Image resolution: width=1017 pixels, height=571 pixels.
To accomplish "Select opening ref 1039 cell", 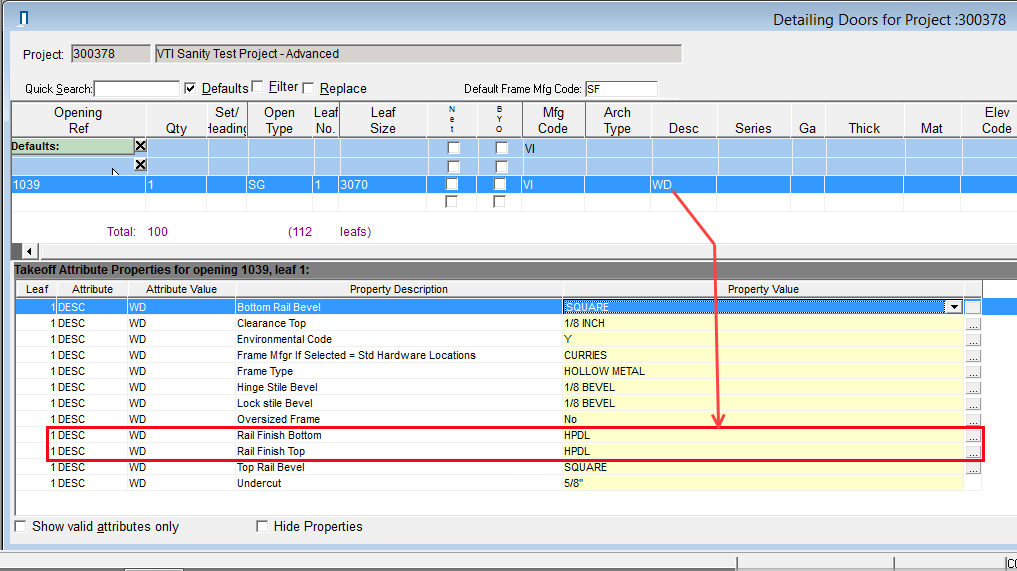I will coord(78,185).
